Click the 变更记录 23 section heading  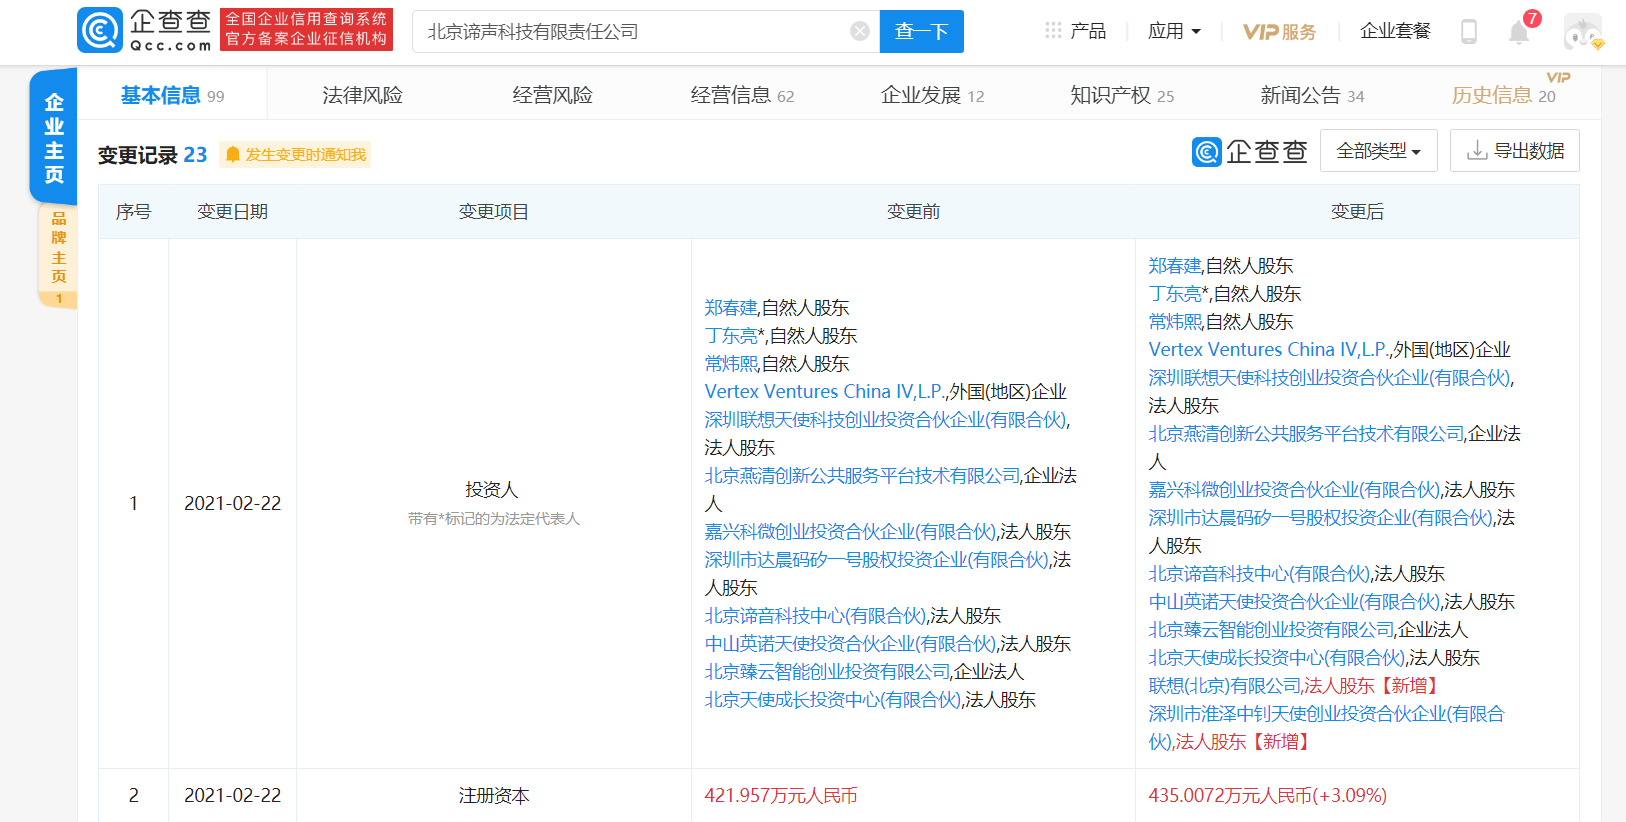point(152,155)
